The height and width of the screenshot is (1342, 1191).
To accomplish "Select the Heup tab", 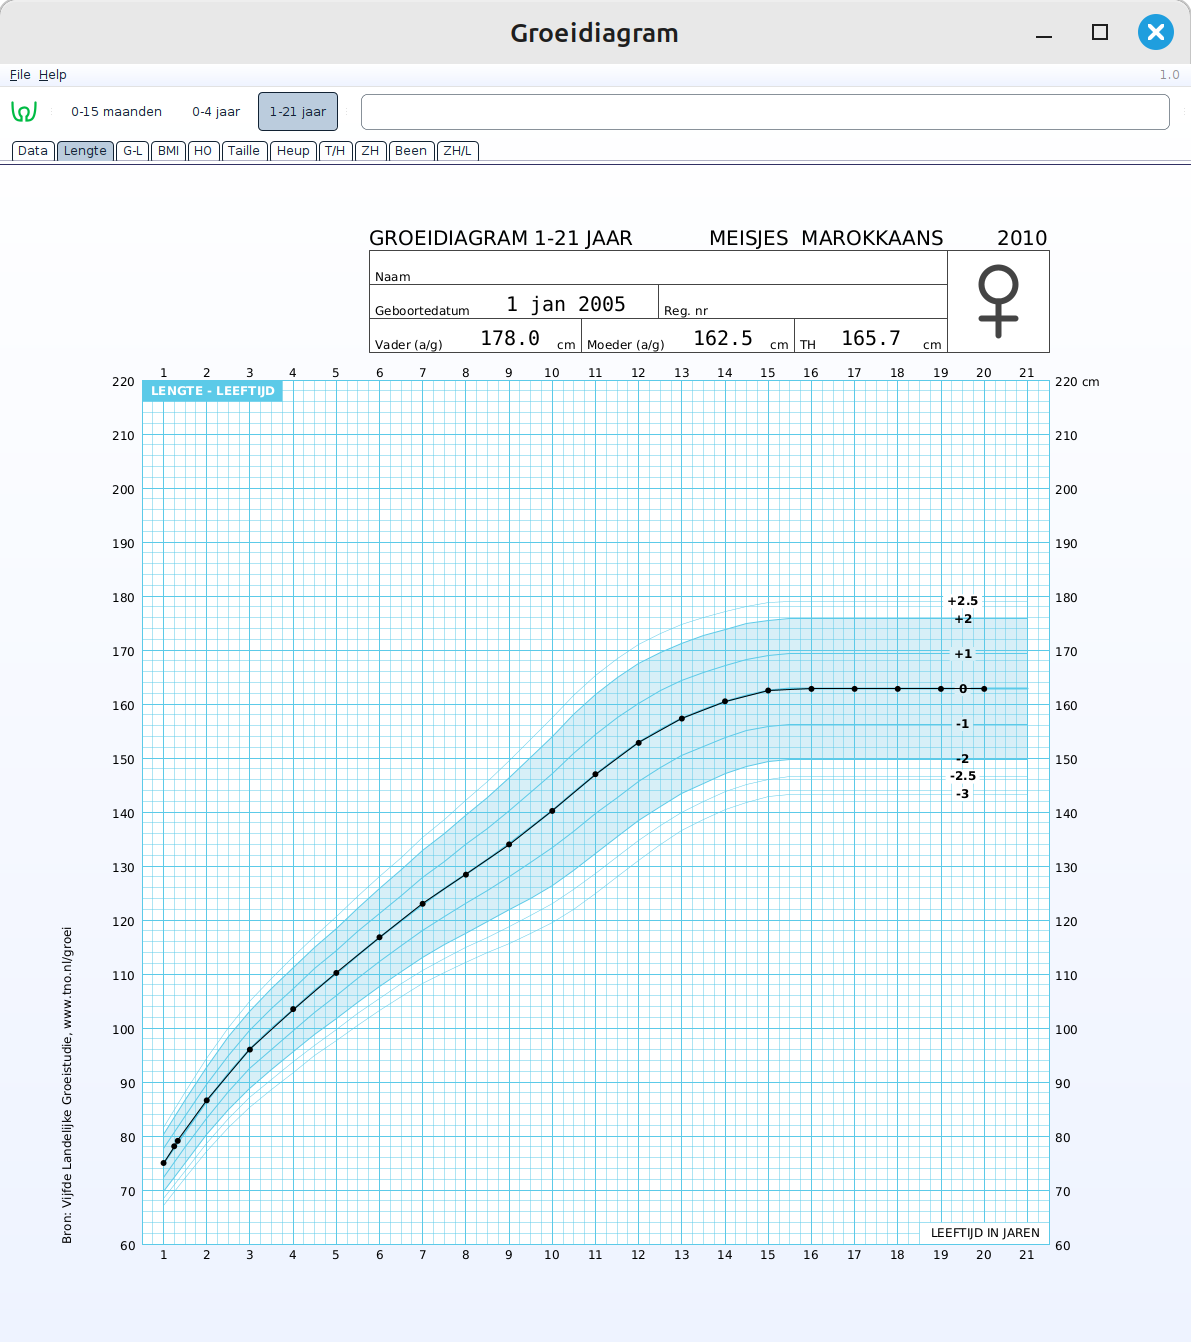I will [293, 151].
